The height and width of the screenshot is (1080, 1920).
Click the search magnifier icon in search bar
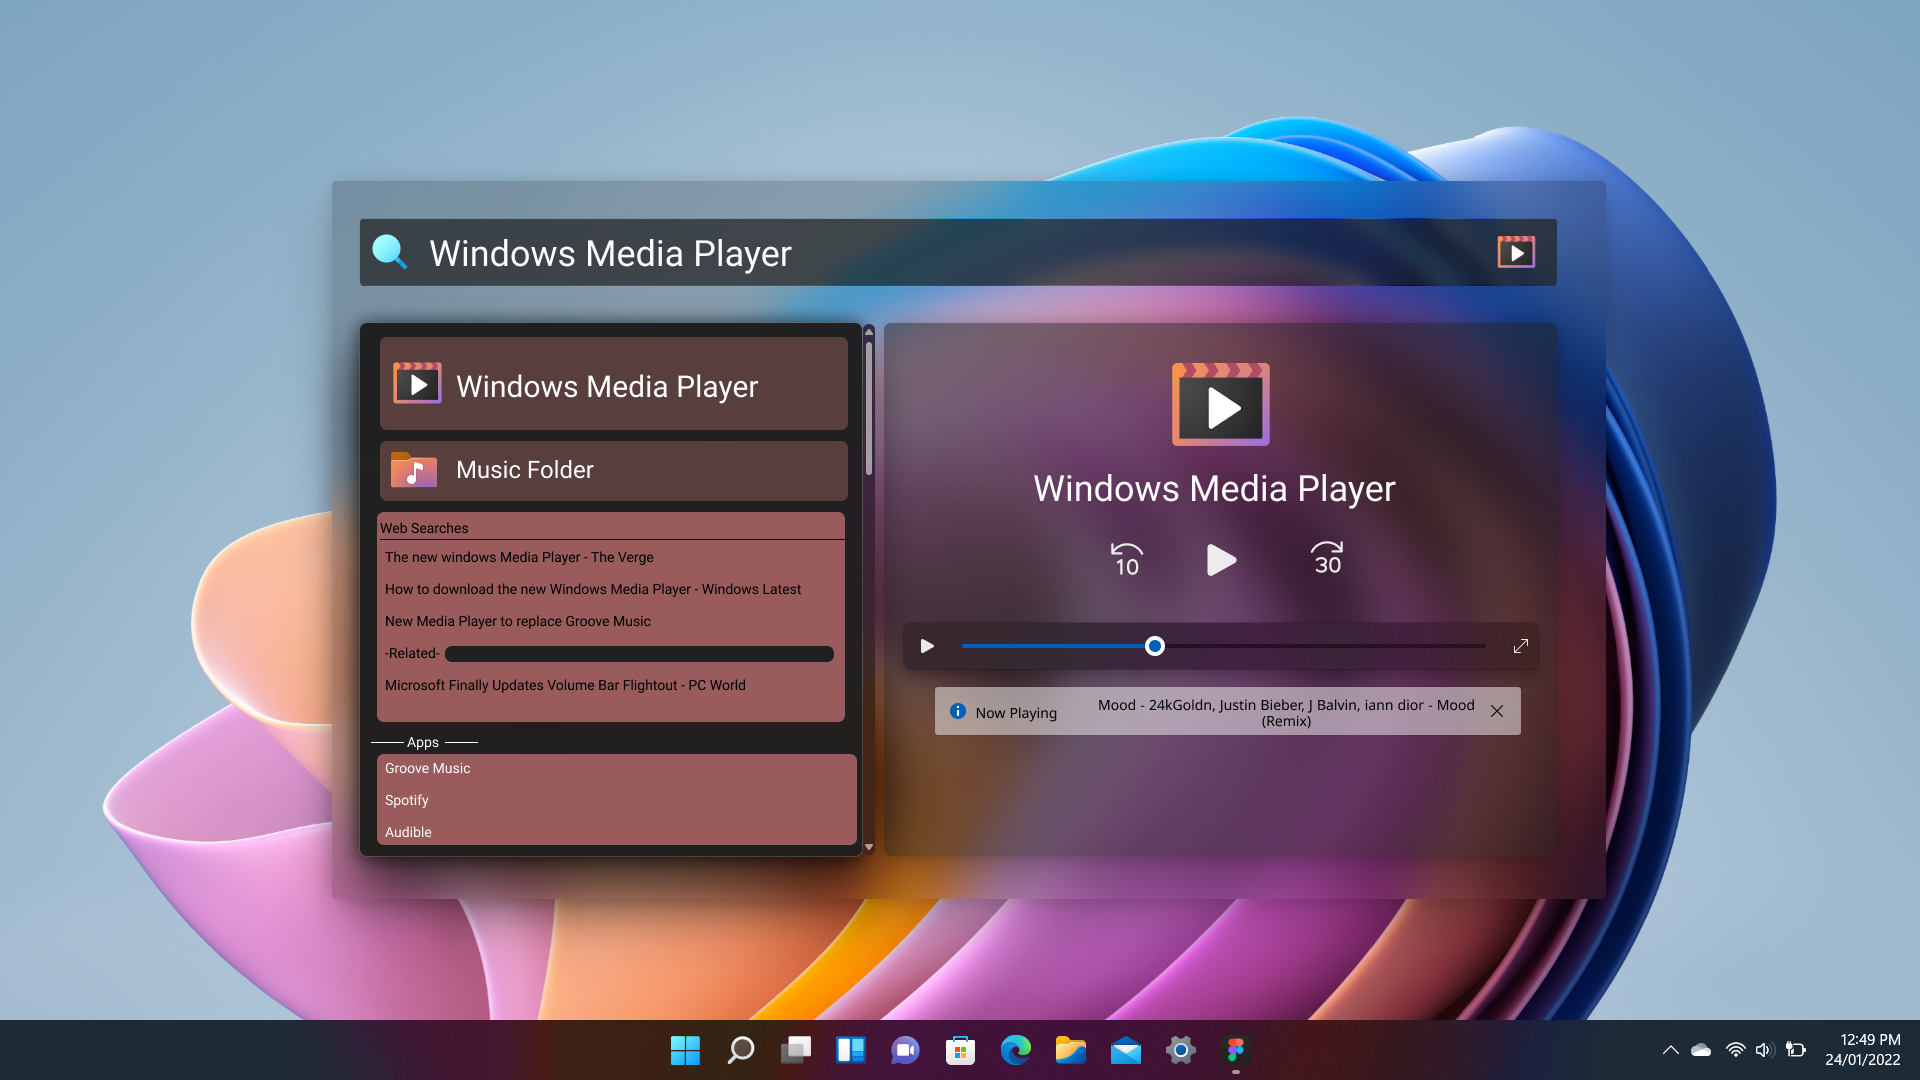pyautogui.click(x=390, y=252)
